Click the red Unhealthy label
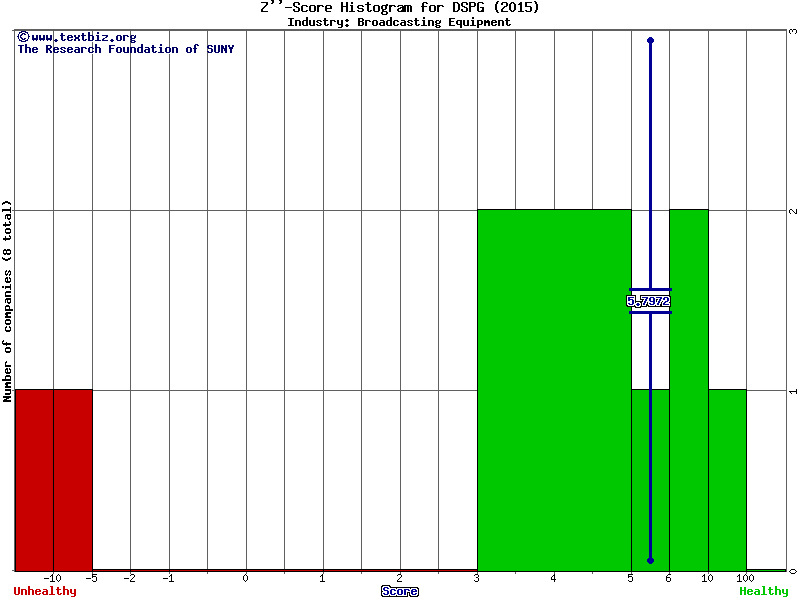This screenshot has height=600, width=800. [x=46, y=591]
